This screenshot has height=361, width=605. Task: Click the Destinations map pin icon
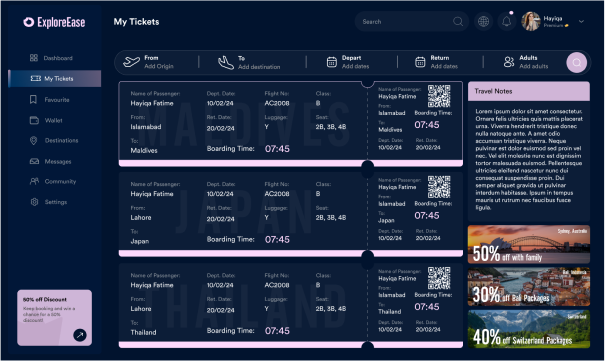(34, 140)
